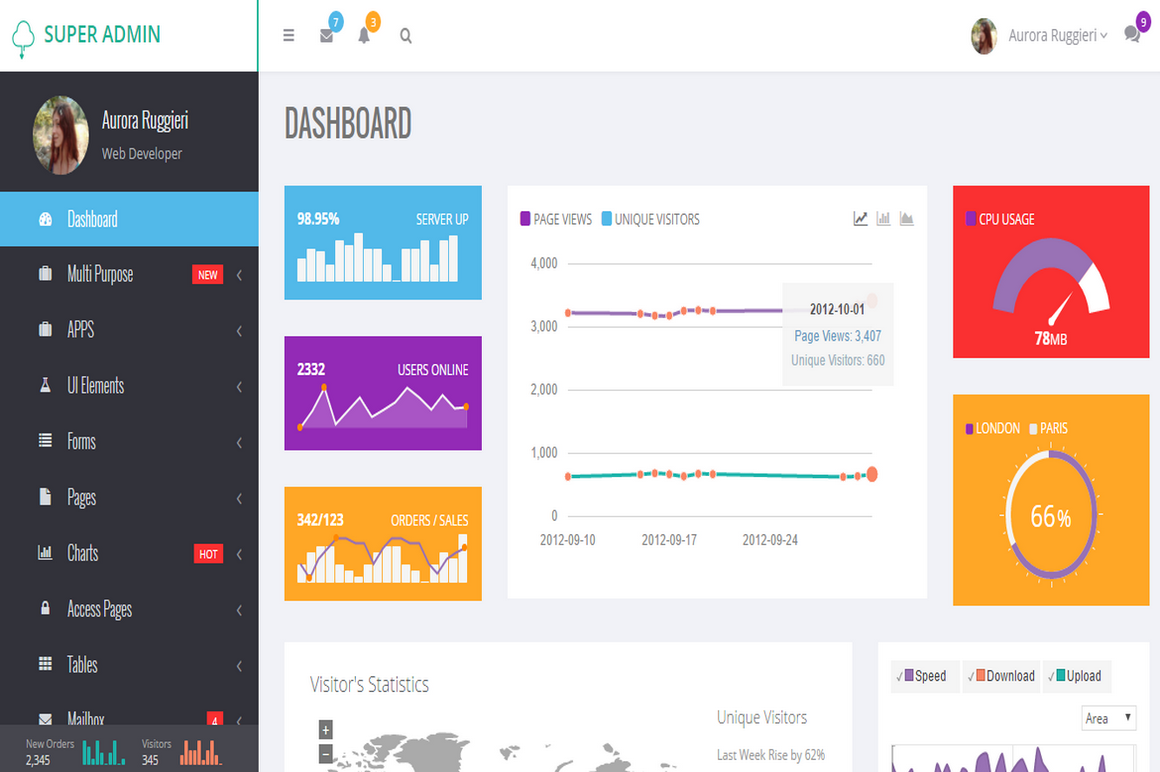
Task: Switch to line chart view icon
Action: (x=860, y=219)
